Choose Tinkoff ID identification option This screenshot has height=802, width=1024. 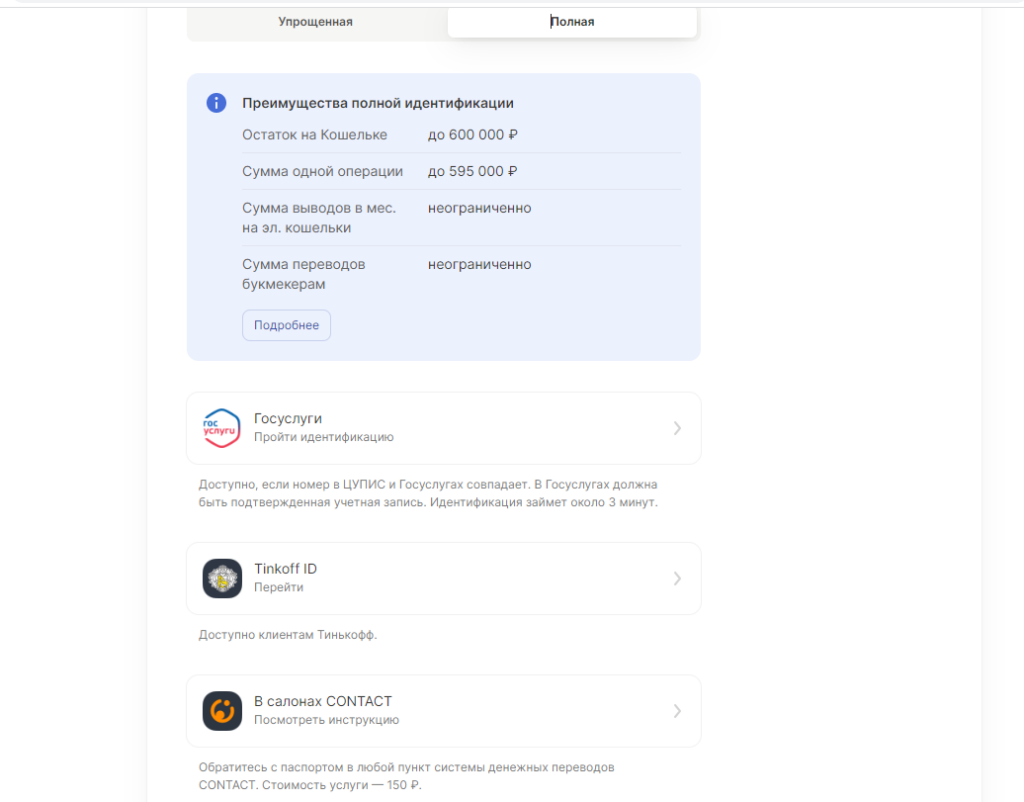(x=443, y=579)
